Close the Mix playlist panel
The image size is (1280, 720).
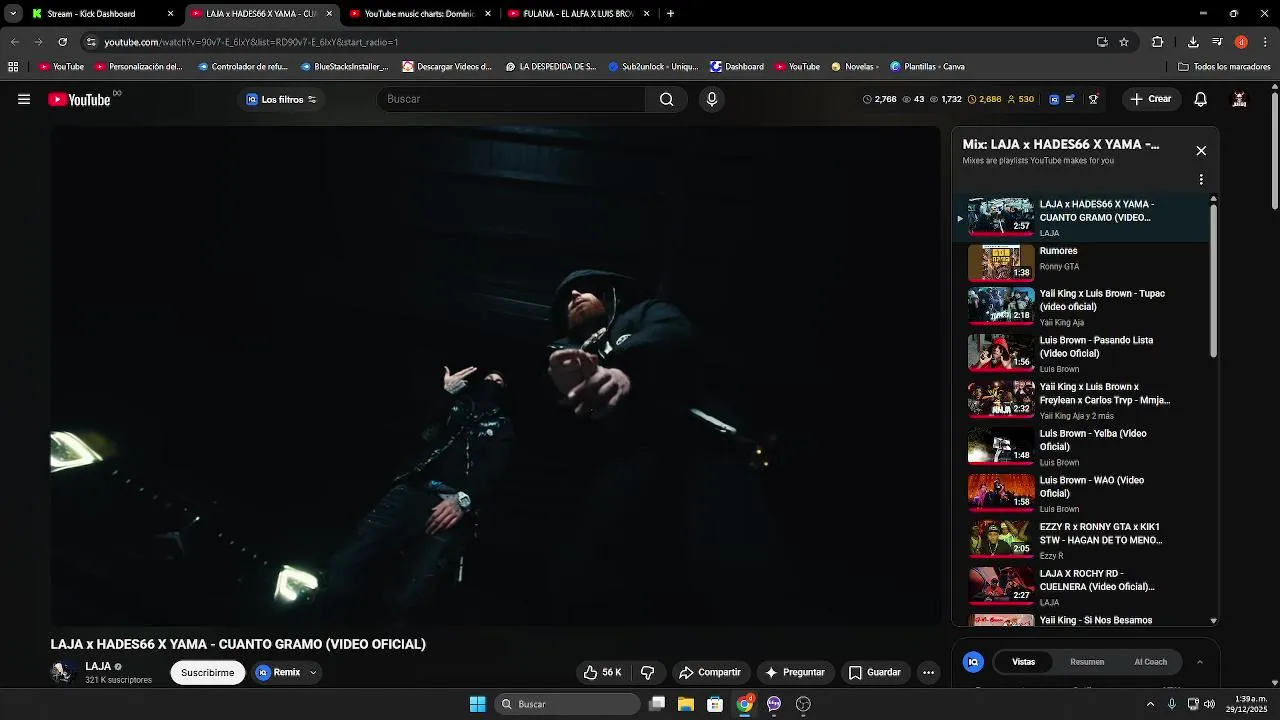1201,151
